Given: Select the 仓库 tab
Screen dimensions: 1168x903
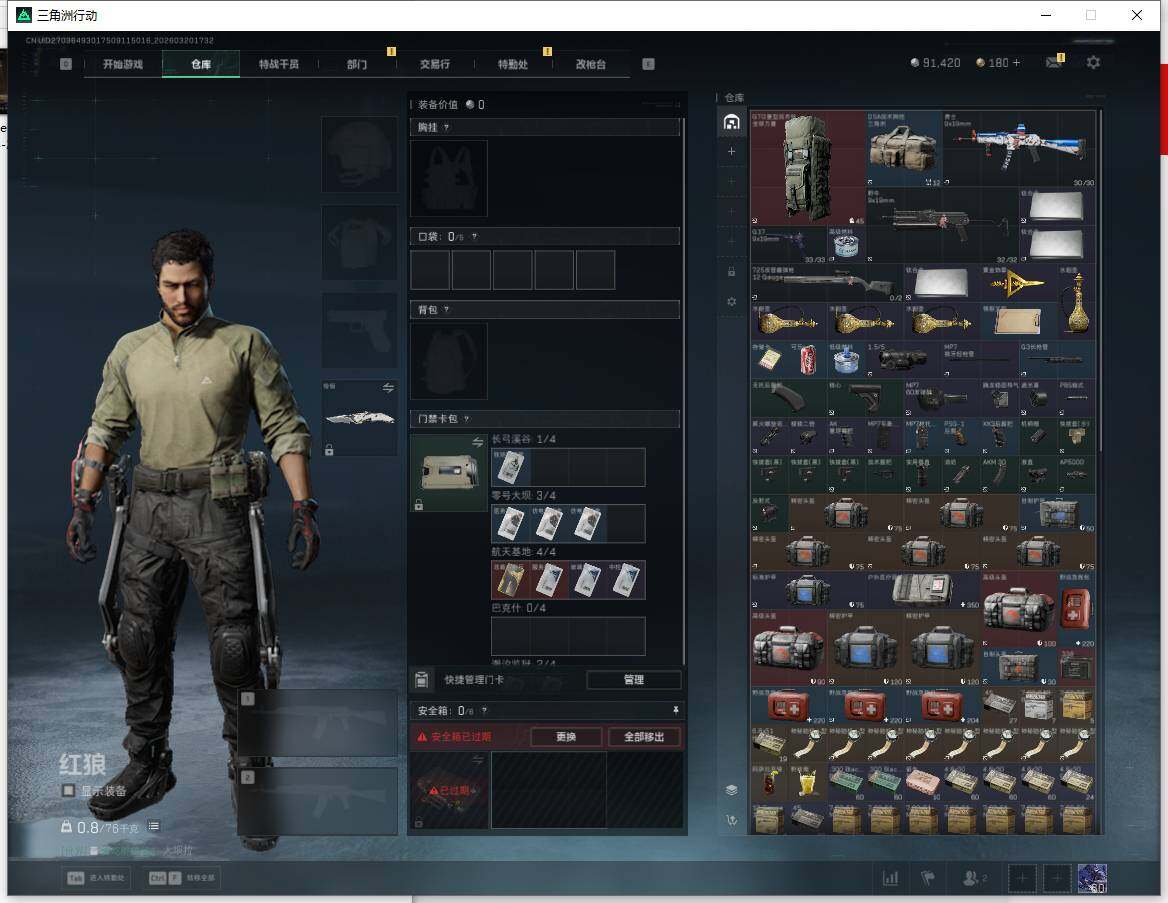Looking at the screenshot, I should tap(201, 64).
